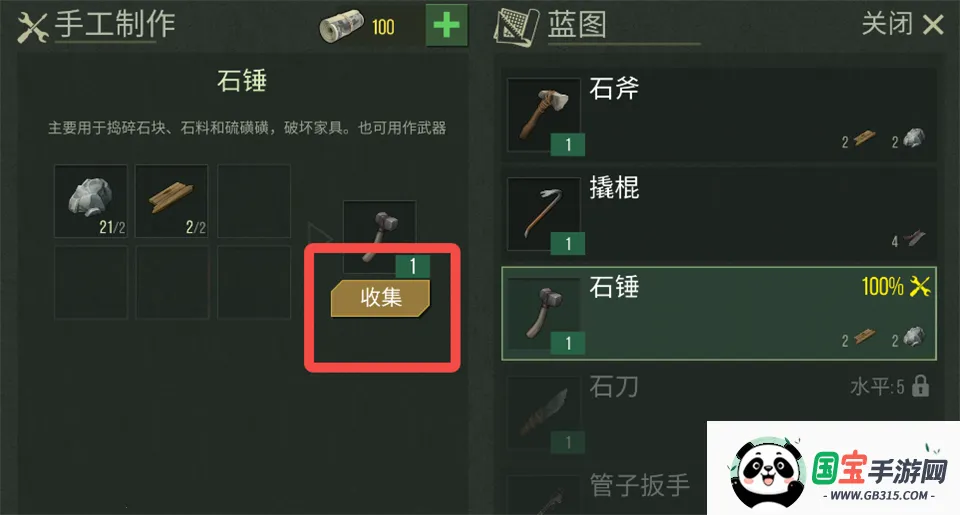The height and width of the screenshot is (515, 960).
Task: Click the crafted stone hammer output icon
Action: tap(380, 237)
